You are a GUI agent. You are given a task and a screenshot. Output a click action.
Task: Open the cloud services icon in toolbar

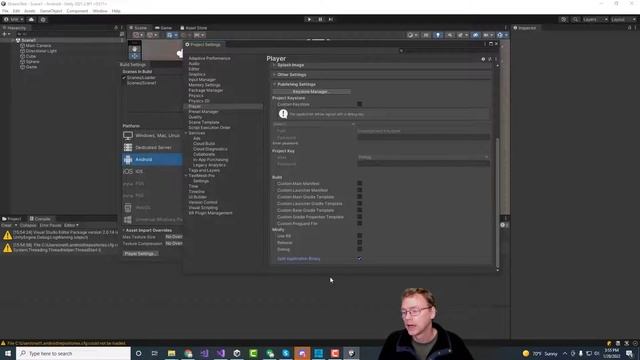31,19
